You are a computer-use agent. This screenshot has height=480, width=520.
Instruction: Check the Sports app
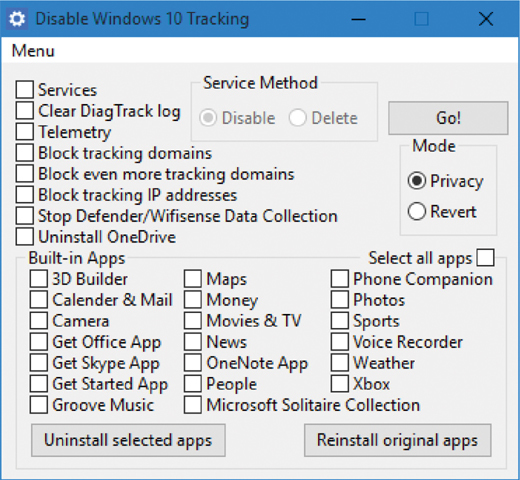click(340, 320)
